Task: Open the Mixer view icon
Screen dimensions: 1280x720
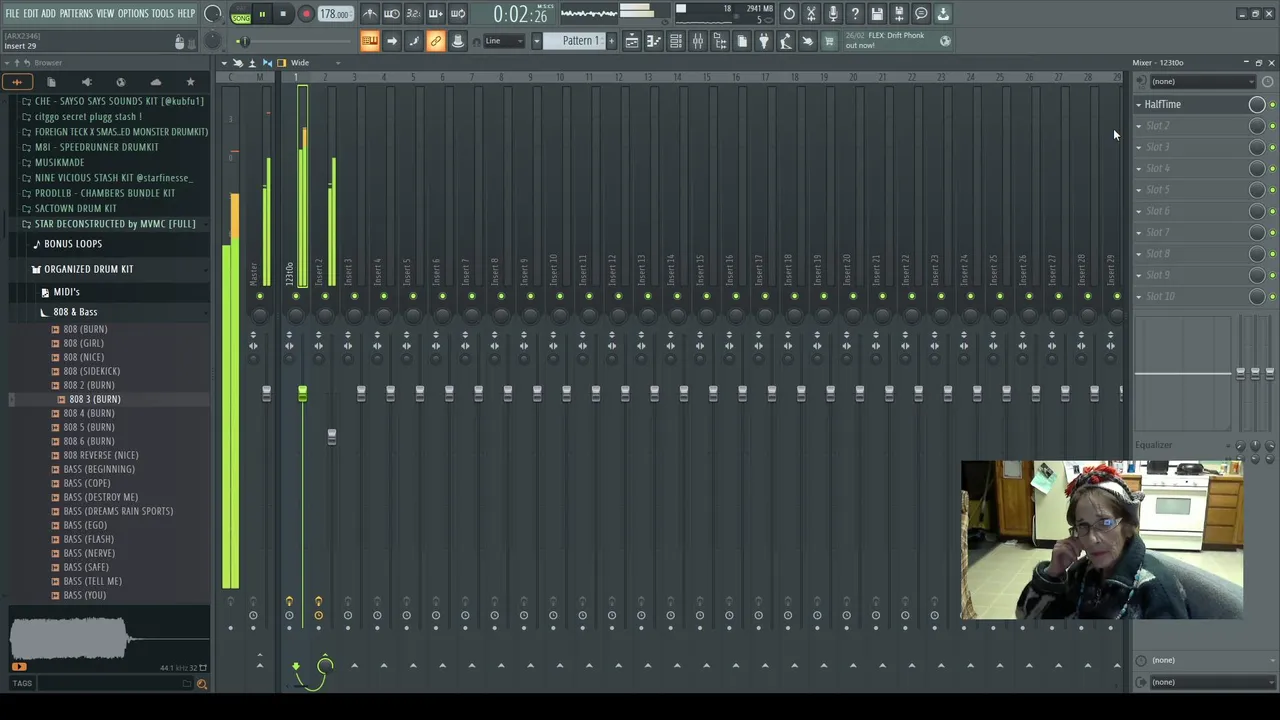Action: point(698,41)
